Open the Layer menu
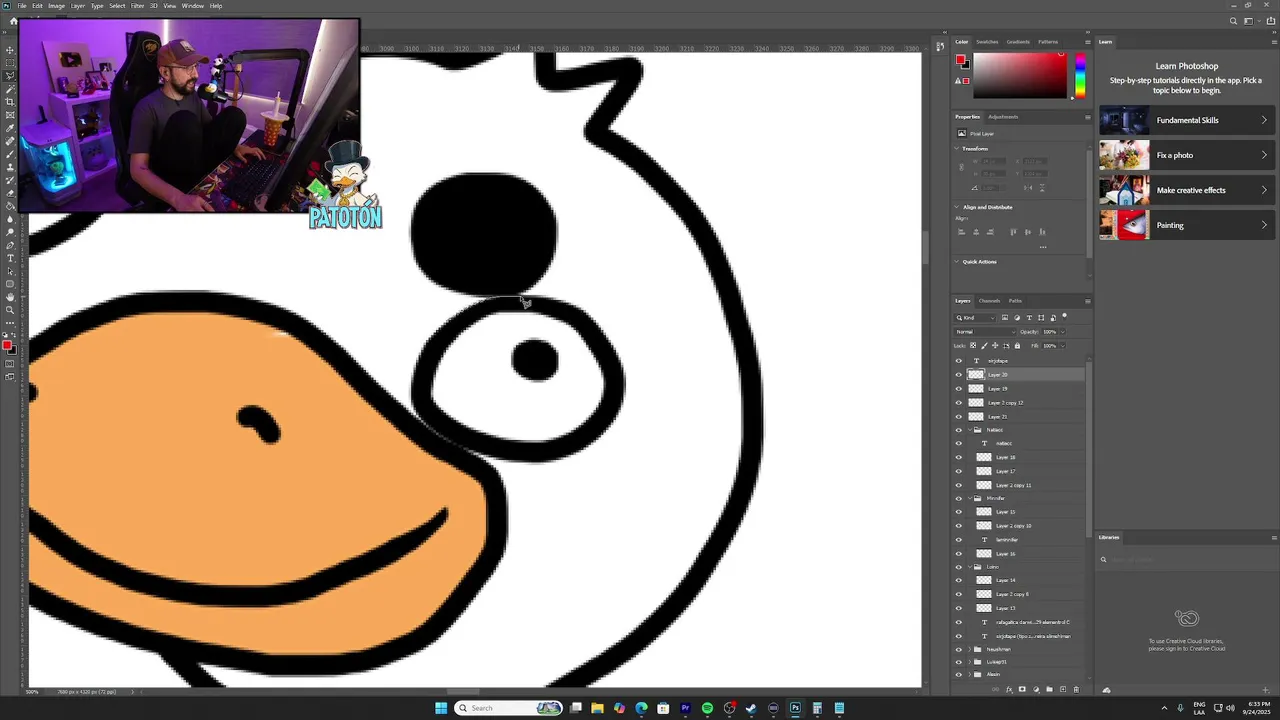 click(x=77, y=6)
